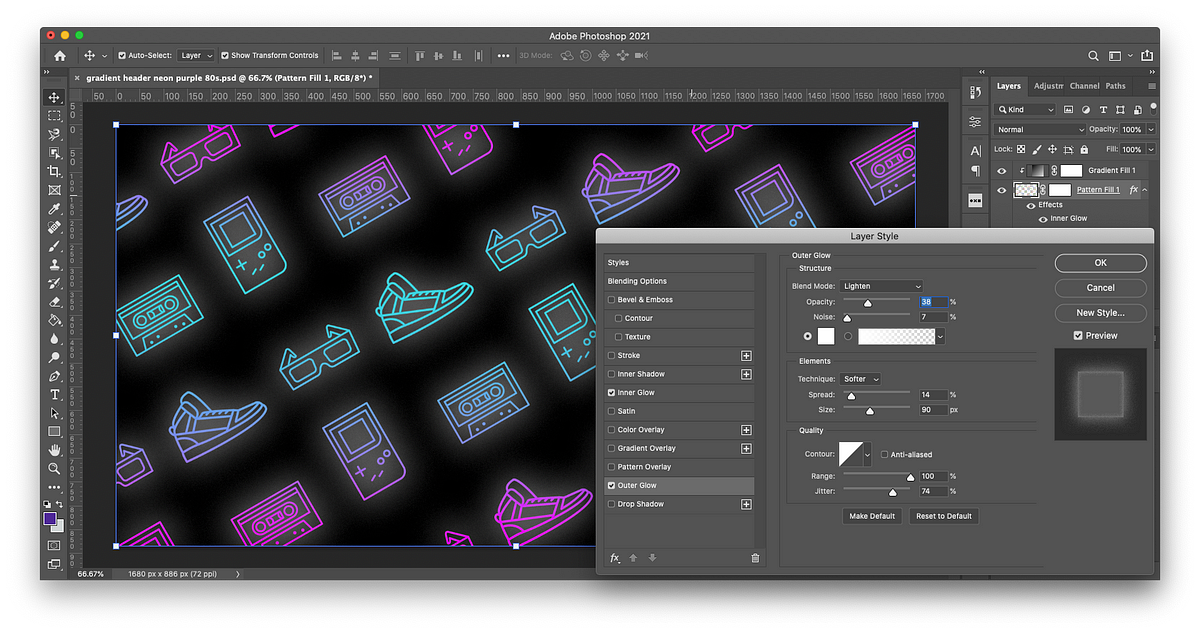Hide the Gradient Fill 1 layer
Viewport: 1200px width, 633px height.
[1002, 171]
